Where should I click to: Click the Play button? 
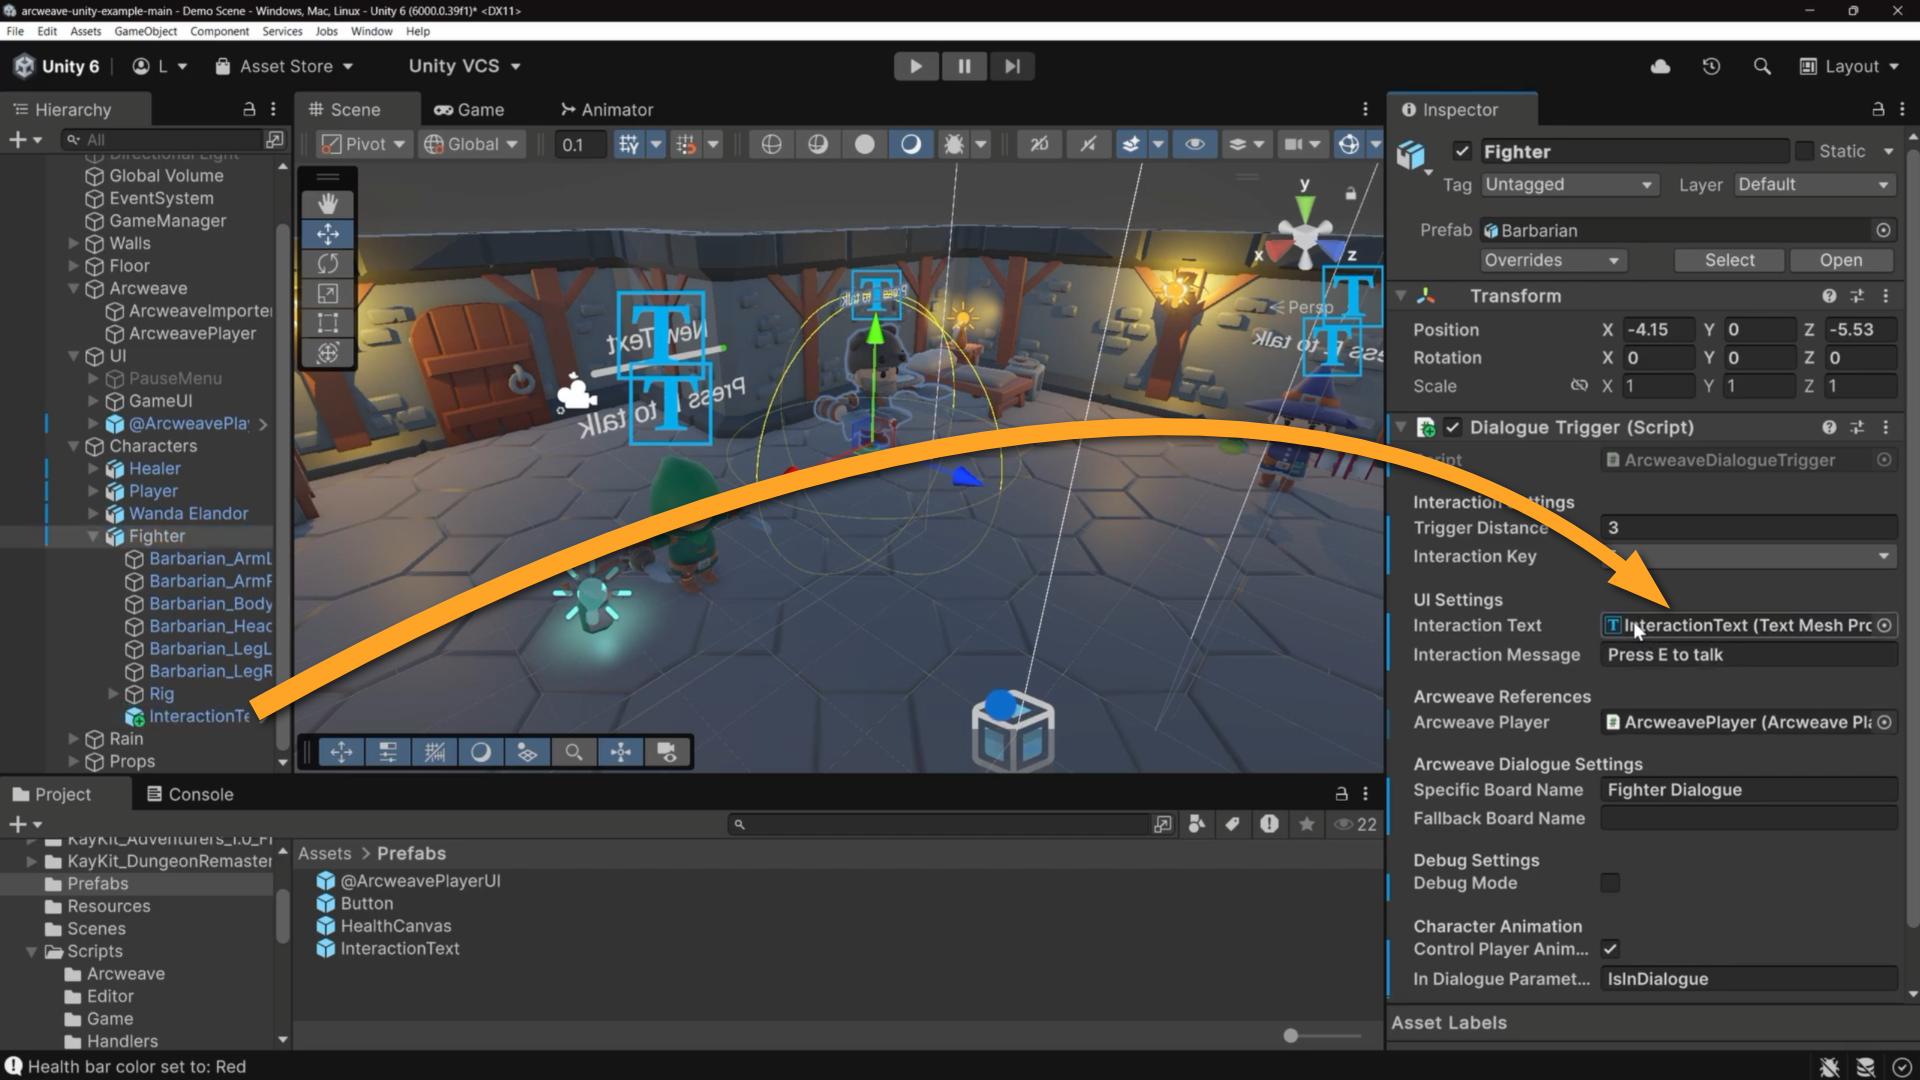pyautogui.click(x=916, y=66)
